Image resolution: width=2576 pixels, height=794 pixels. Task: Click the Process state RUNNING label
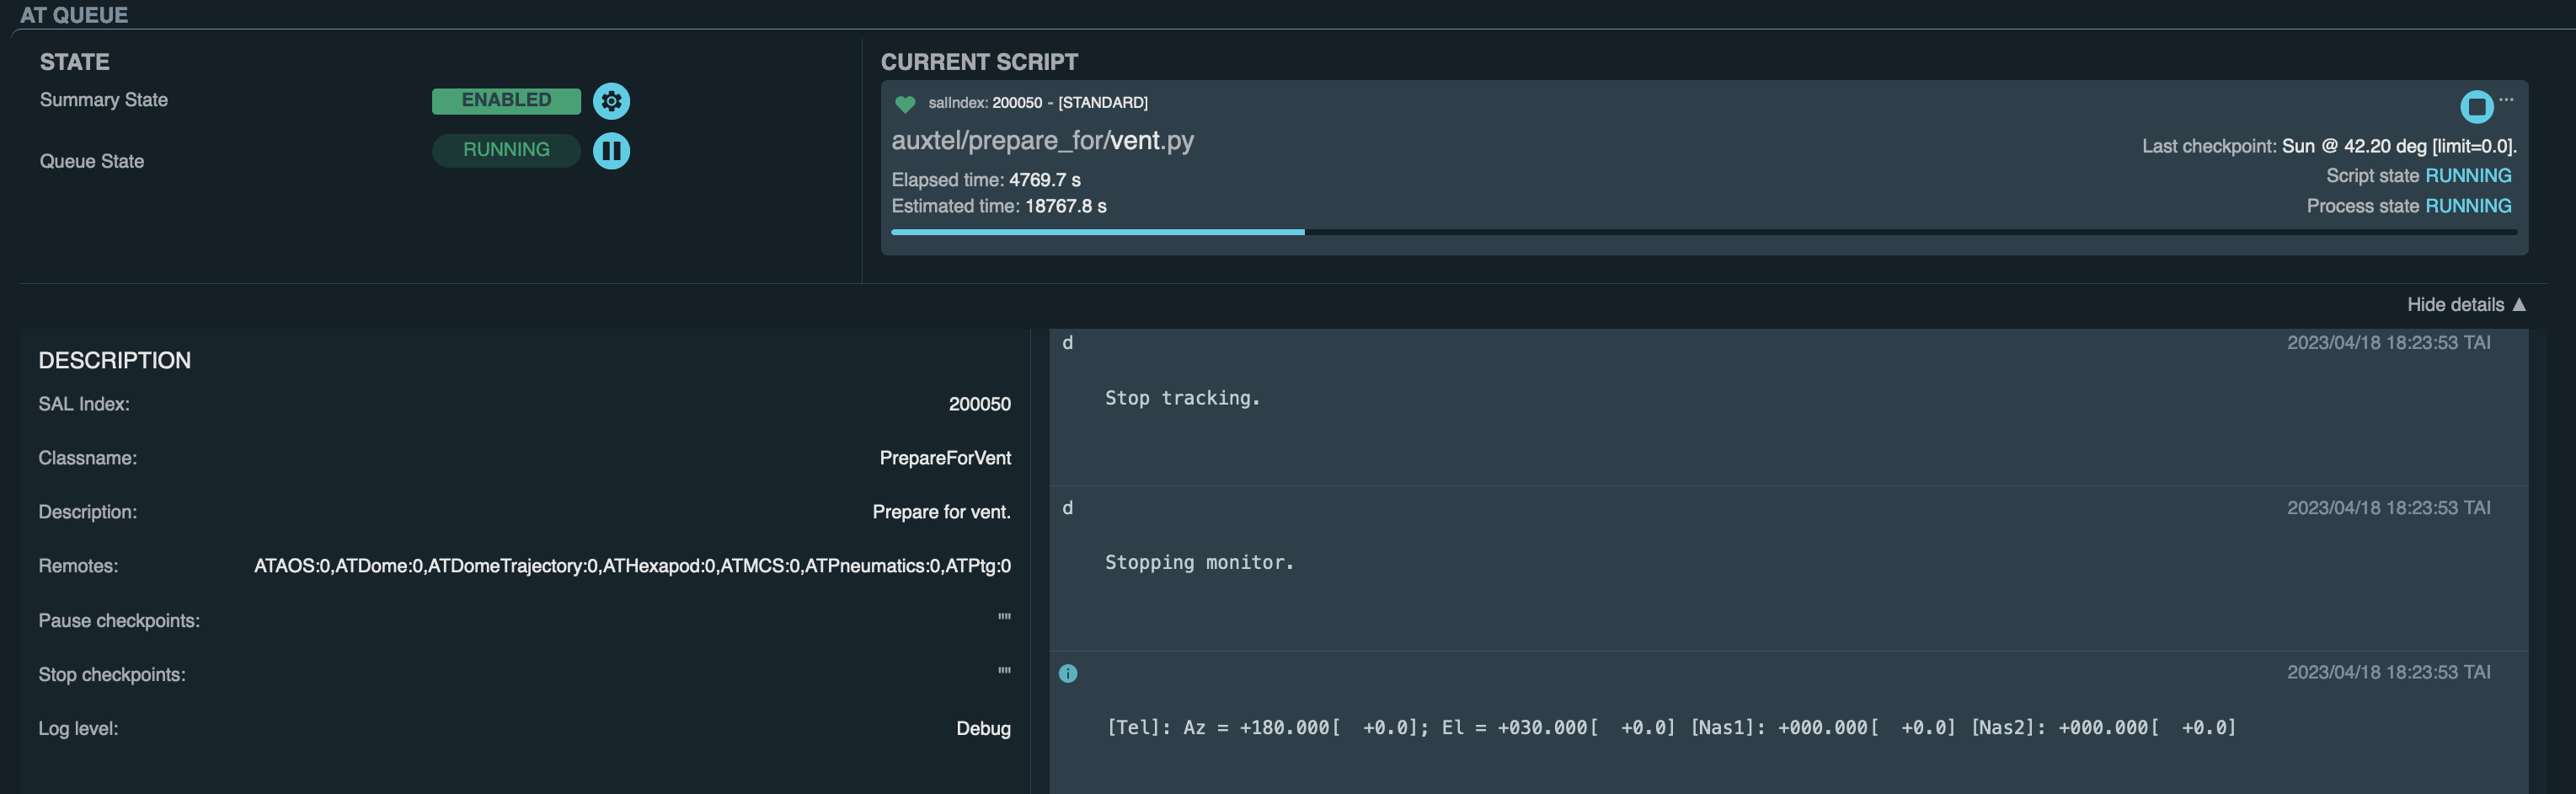pos(2467,206)
